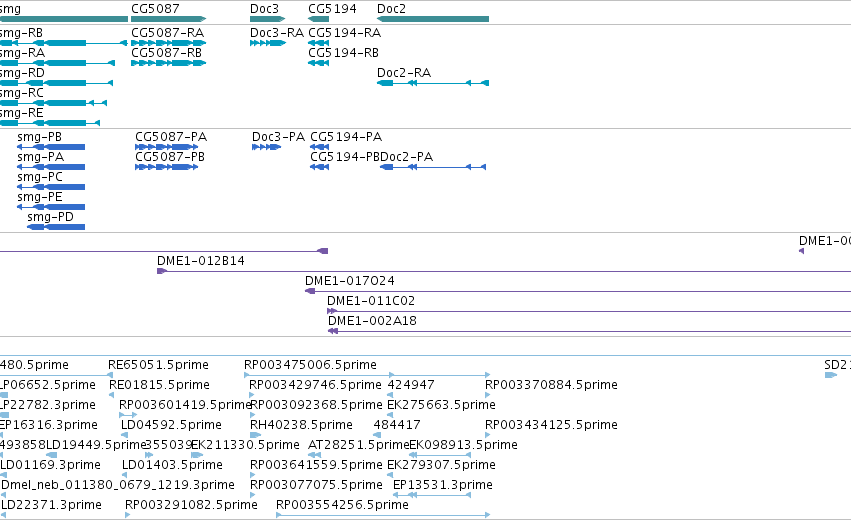Click the RP003601419.5prime EST label
Screen dimensions: 851x520
tap(185, 405)
